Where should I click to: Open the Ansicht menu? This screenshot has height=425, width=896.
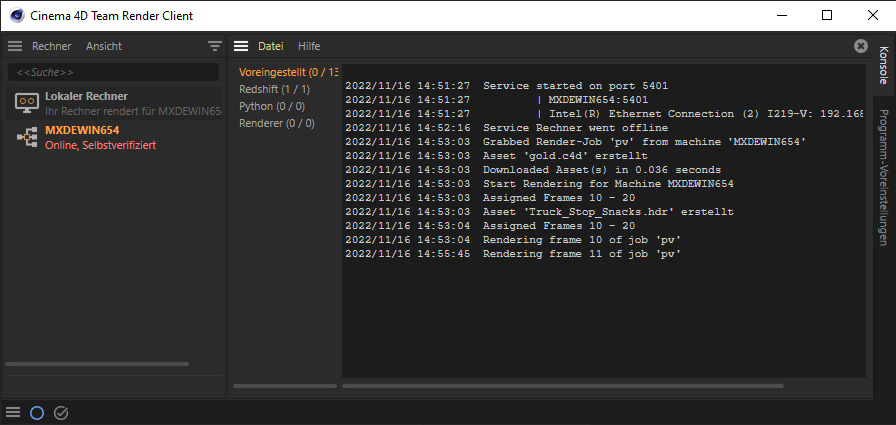coord(104,46)
